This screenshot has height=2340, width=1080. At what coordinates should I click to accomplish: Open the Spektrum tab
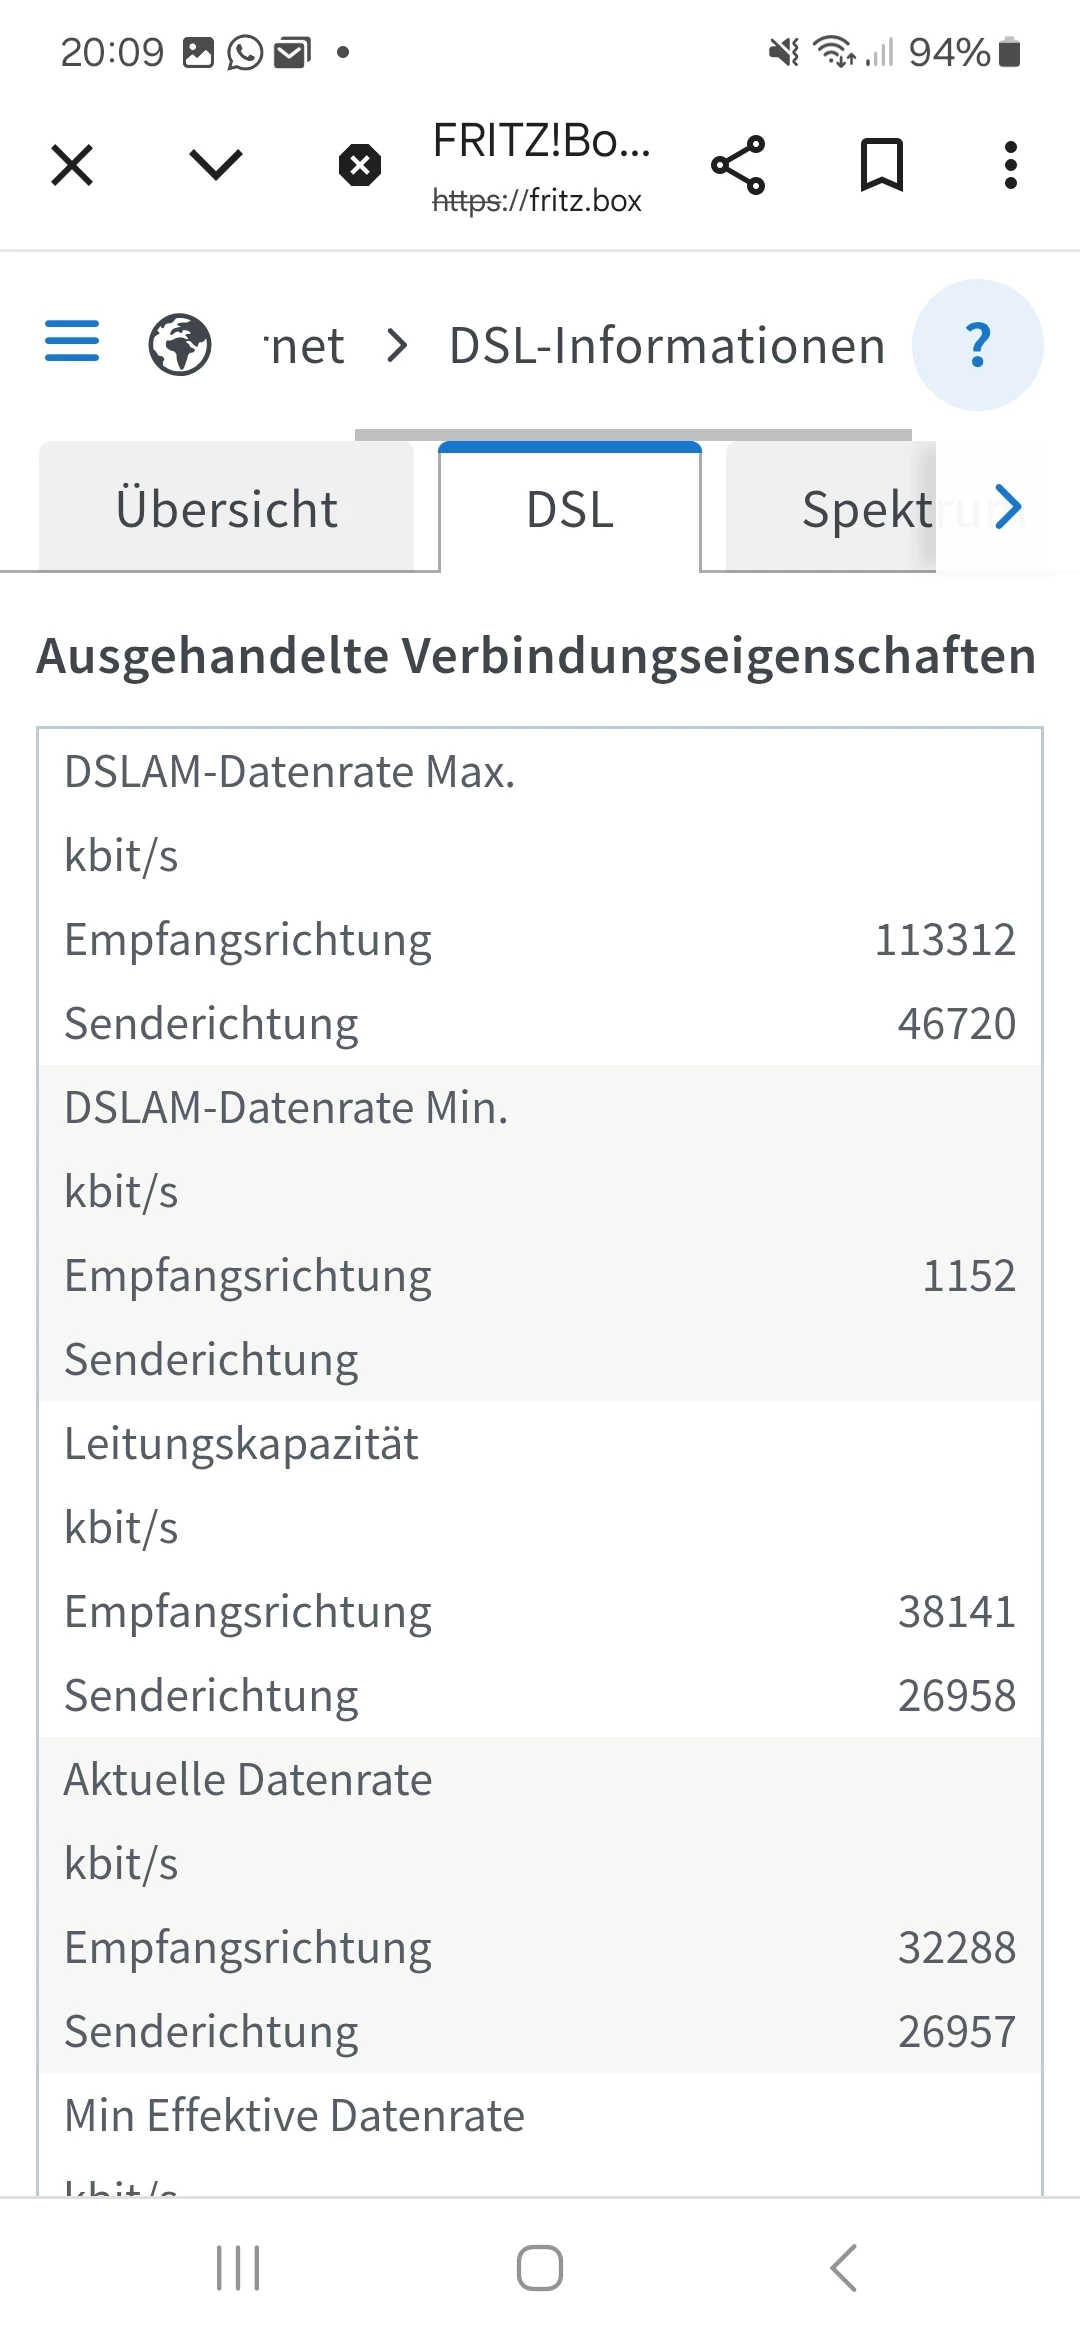point(866,509)
